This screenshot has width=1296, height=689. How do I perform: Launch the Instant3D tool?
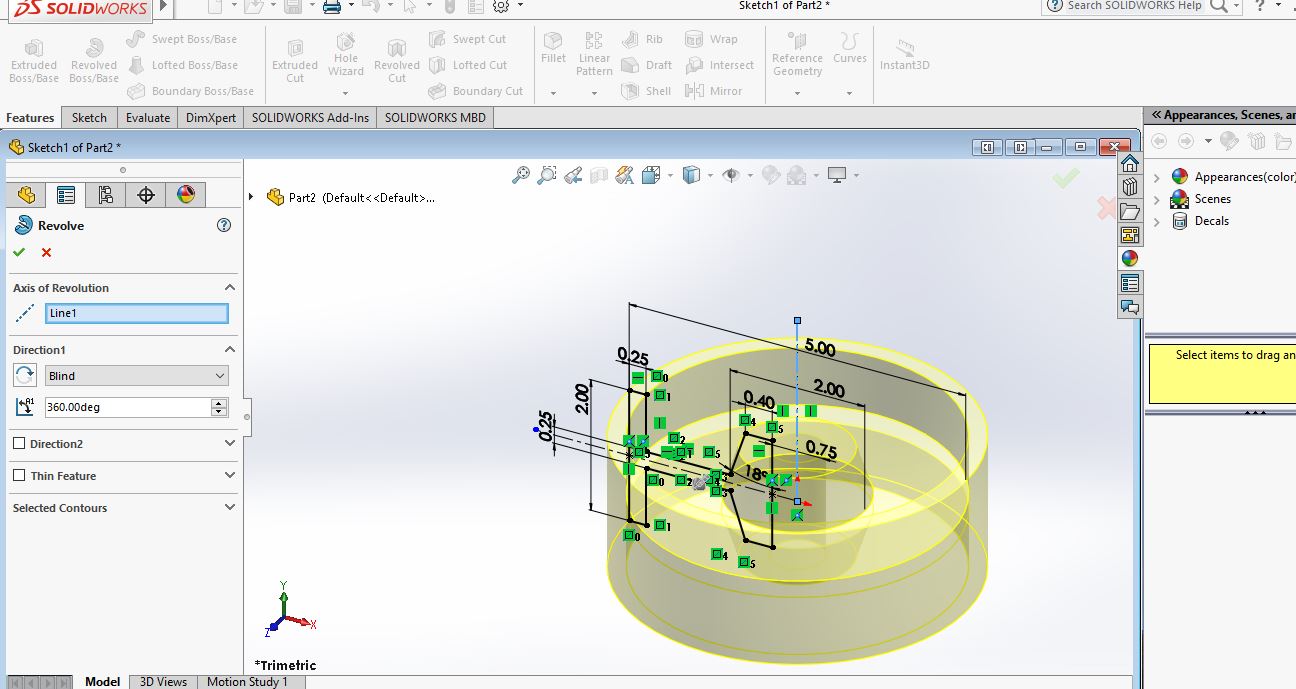coord(905,56)
